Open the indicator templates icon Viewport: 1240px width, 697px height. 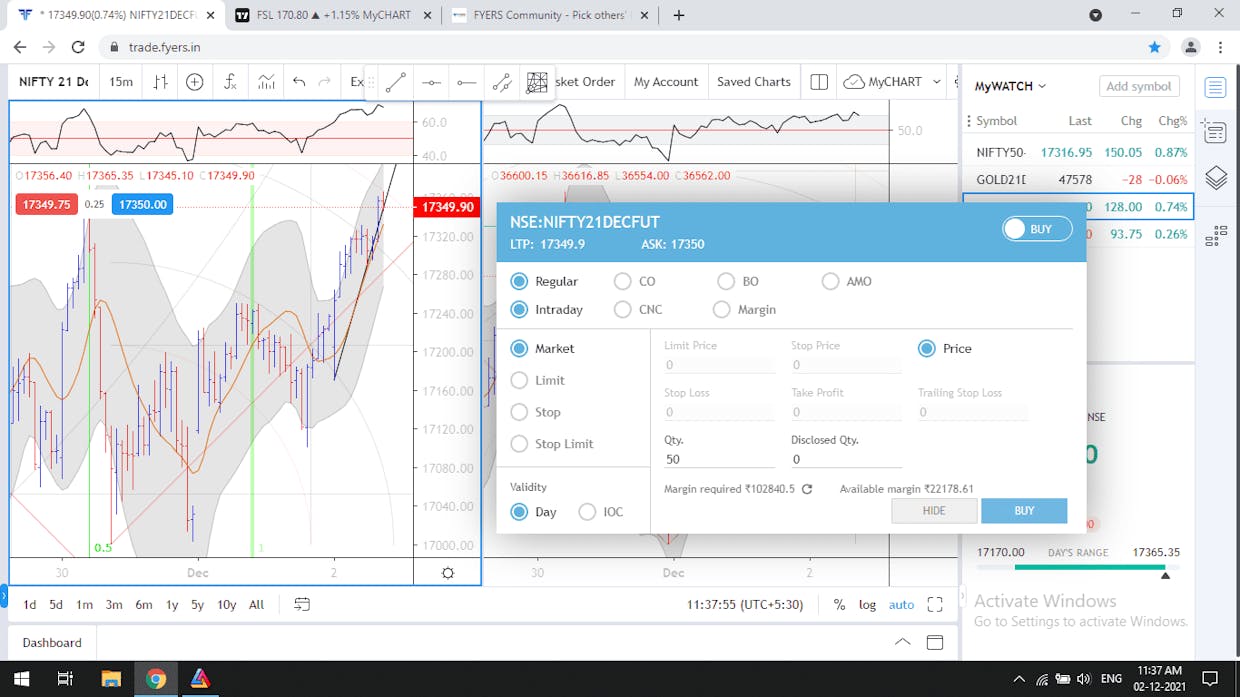(266, 82)
